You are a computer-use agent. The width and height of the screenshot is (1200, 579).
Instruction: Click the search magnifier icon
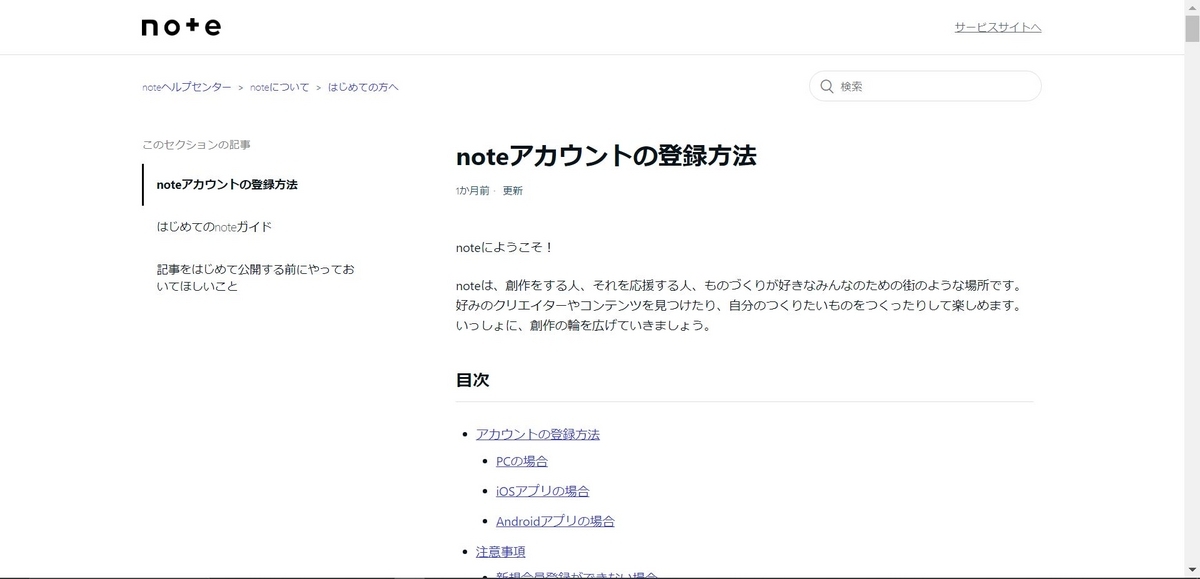tap(827, 86)
